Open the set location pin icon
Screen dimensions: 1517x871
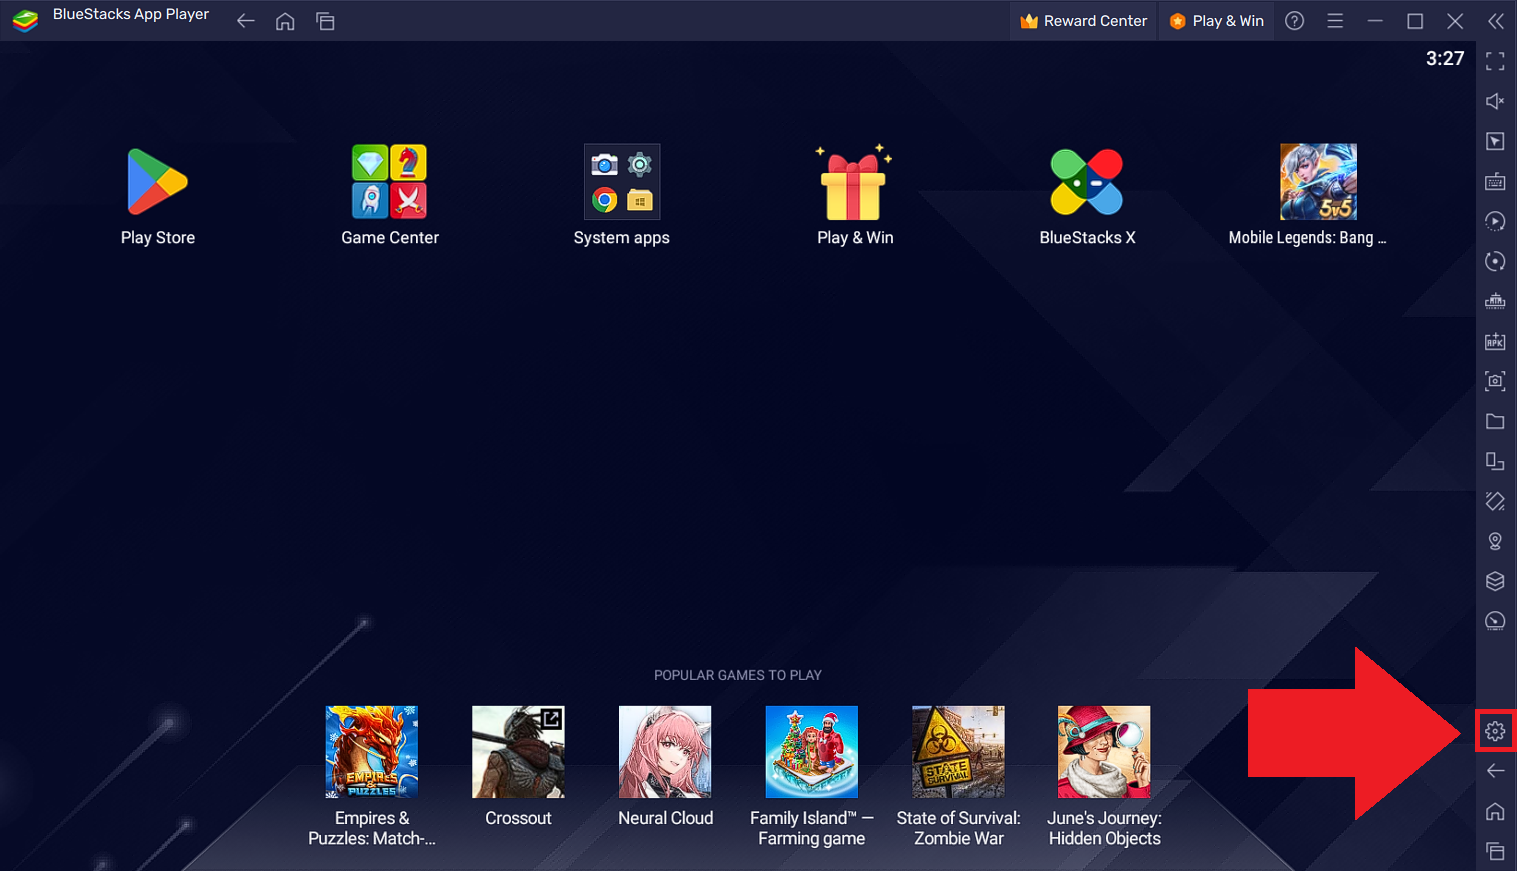pos(1495,541)
